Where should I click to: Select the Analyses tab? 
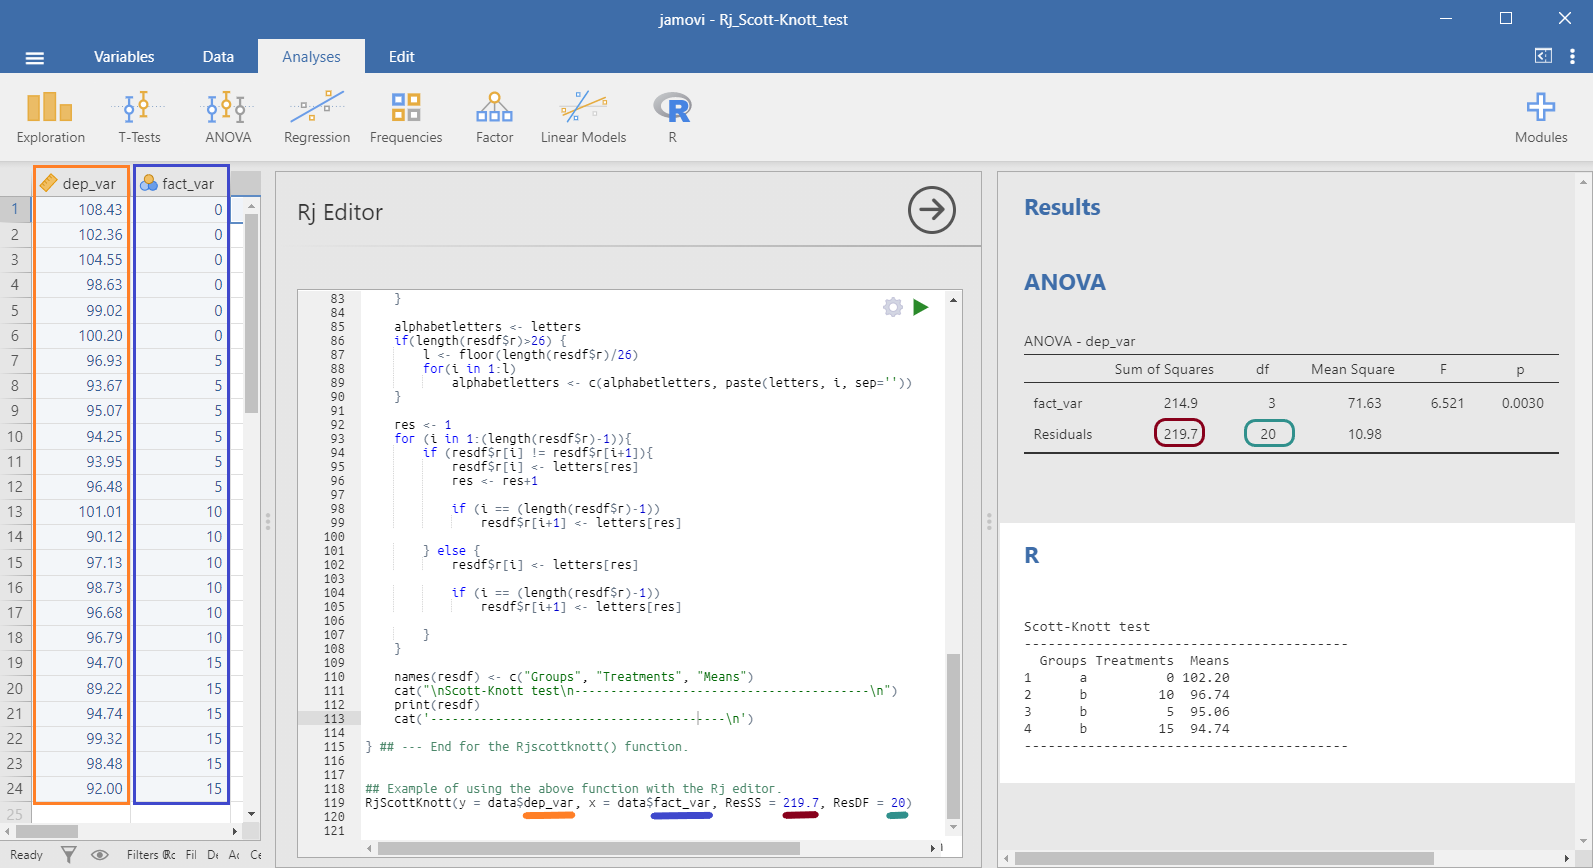click(x=311, y=57)
